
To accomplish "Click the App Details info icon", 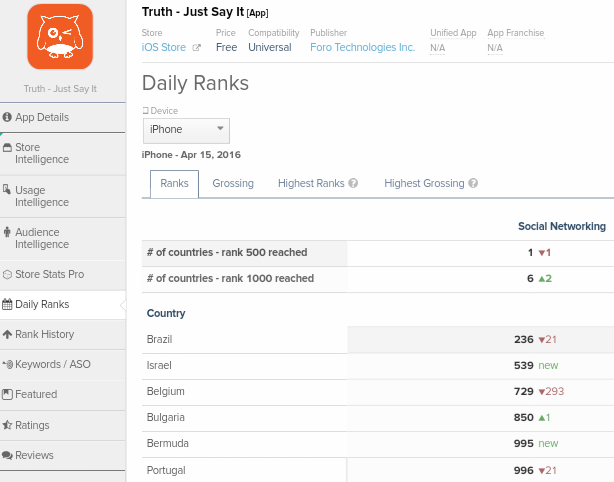I will pos(7,117).
